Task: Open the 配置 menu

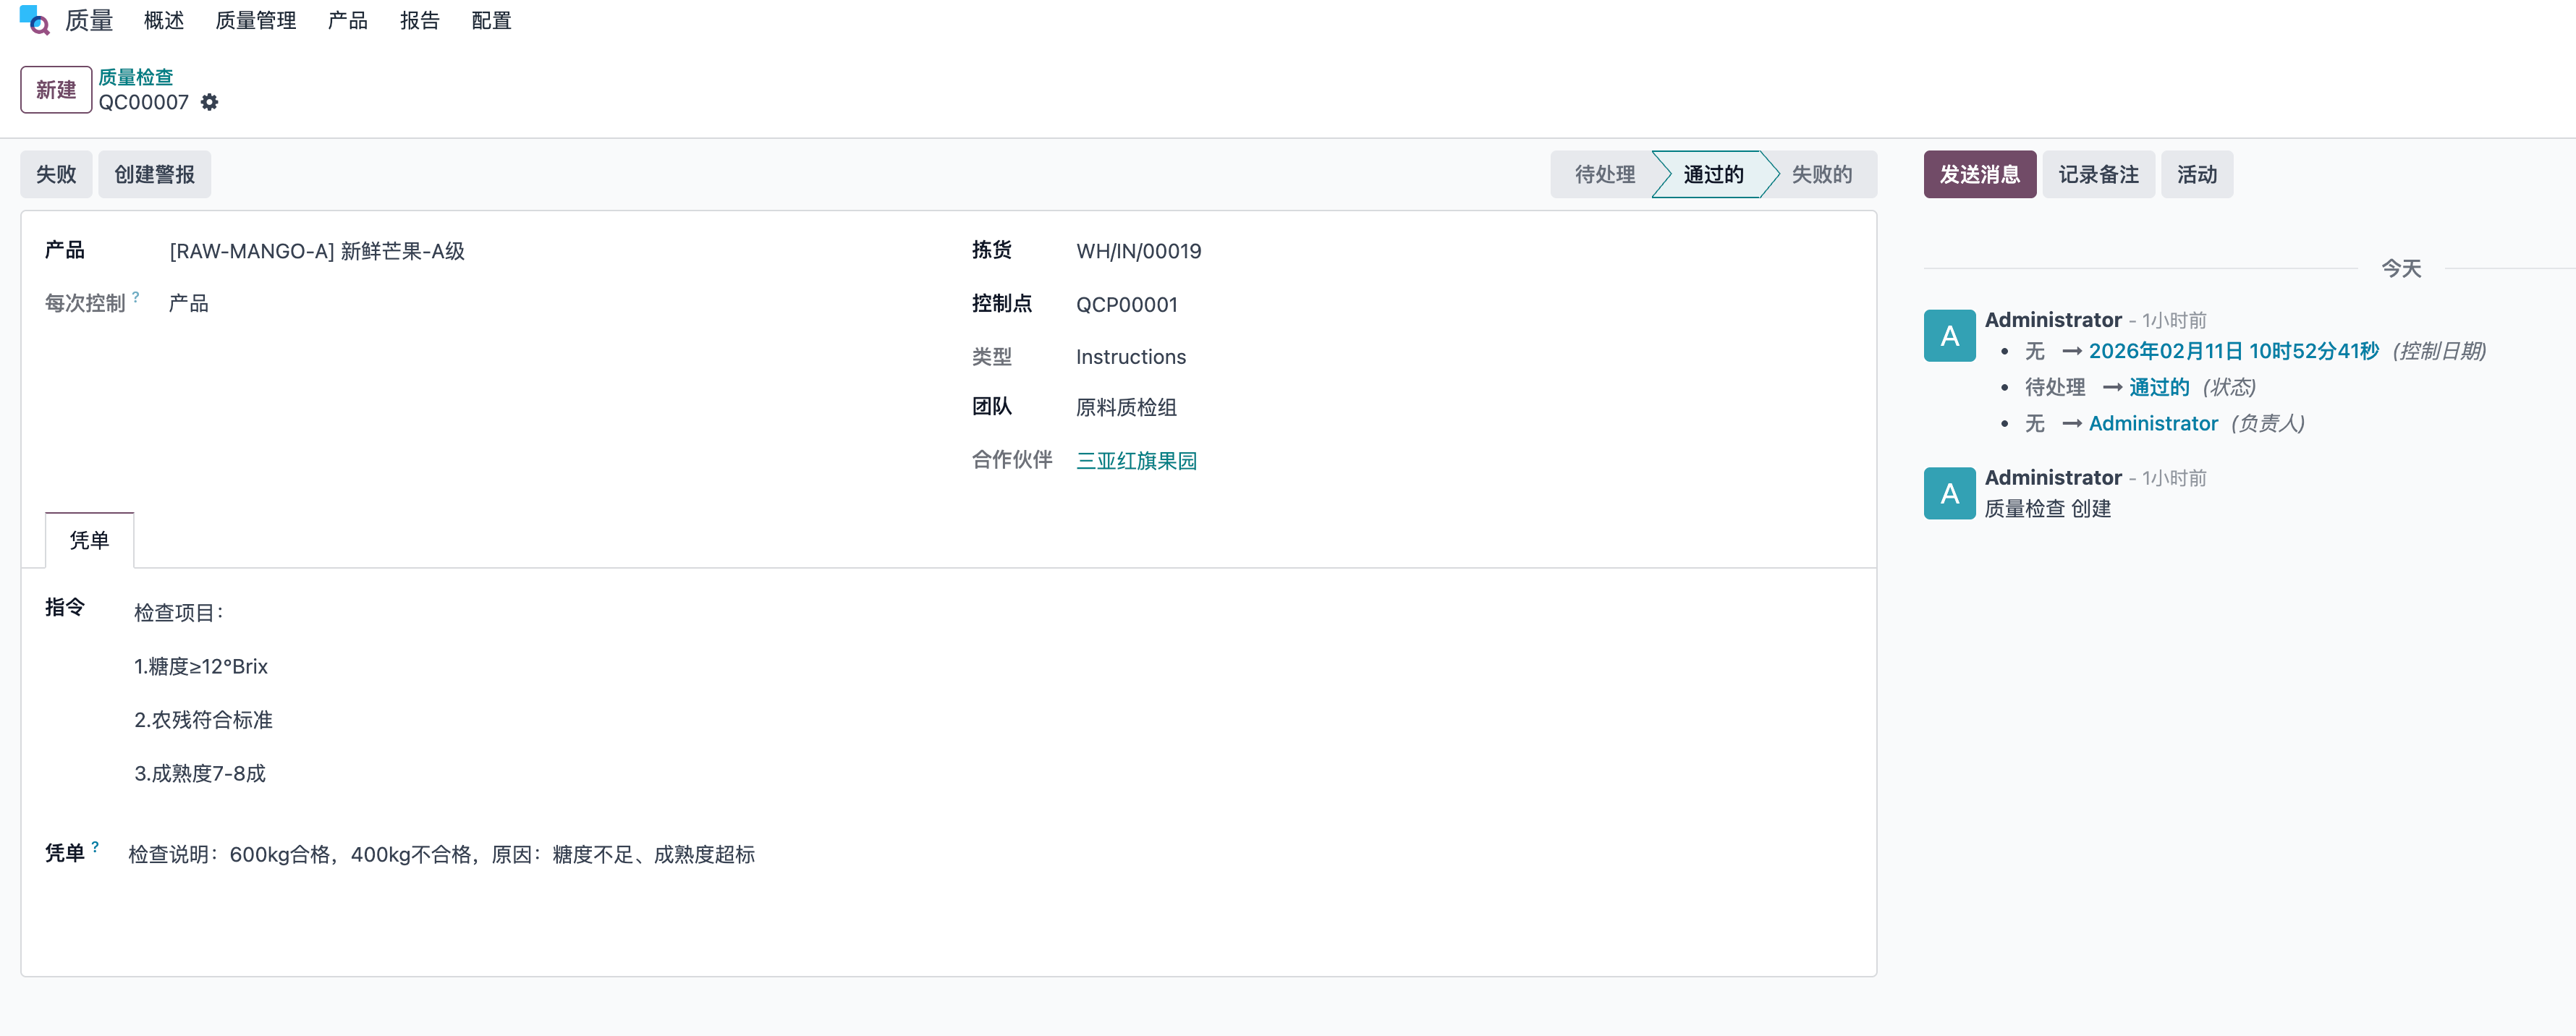Action: (x=492, y=21)
